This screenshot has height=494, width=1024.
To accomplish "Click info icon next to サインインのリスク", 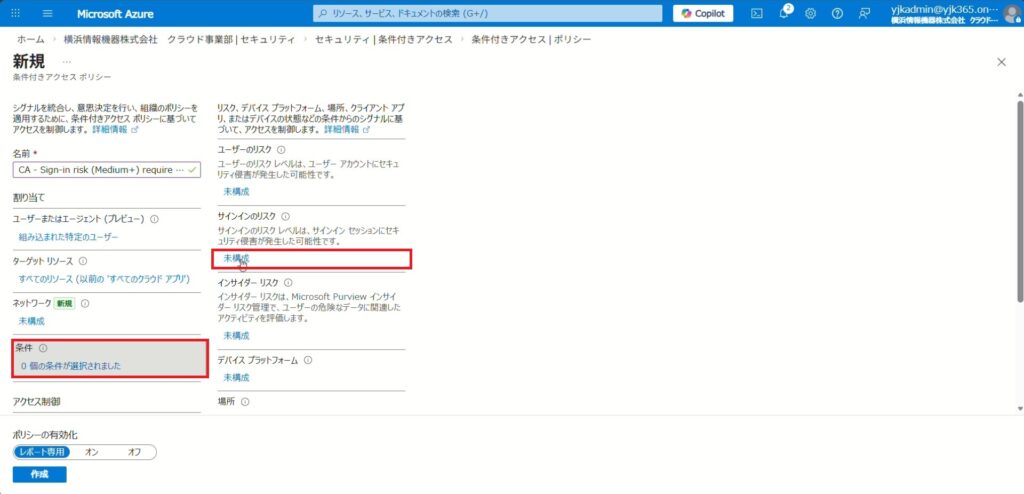I will pyautogui.click(x=285, y=216).
